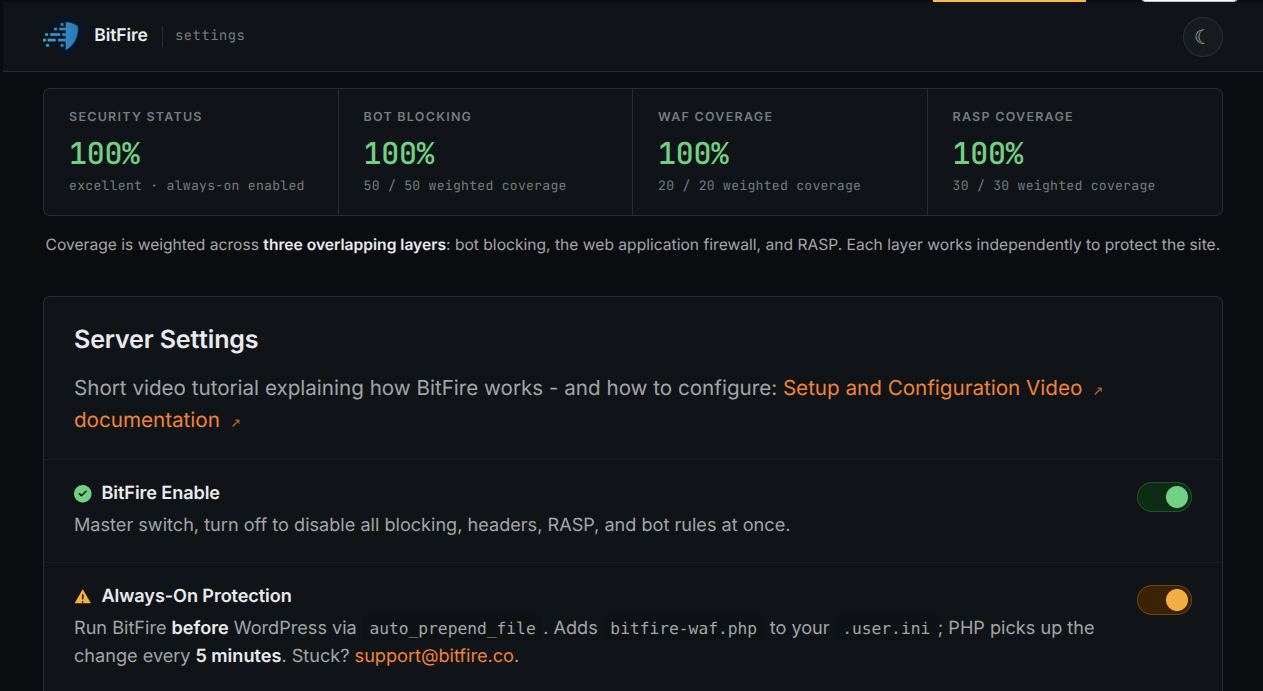Click the external-link arrow after documentation

click(236, 423)
